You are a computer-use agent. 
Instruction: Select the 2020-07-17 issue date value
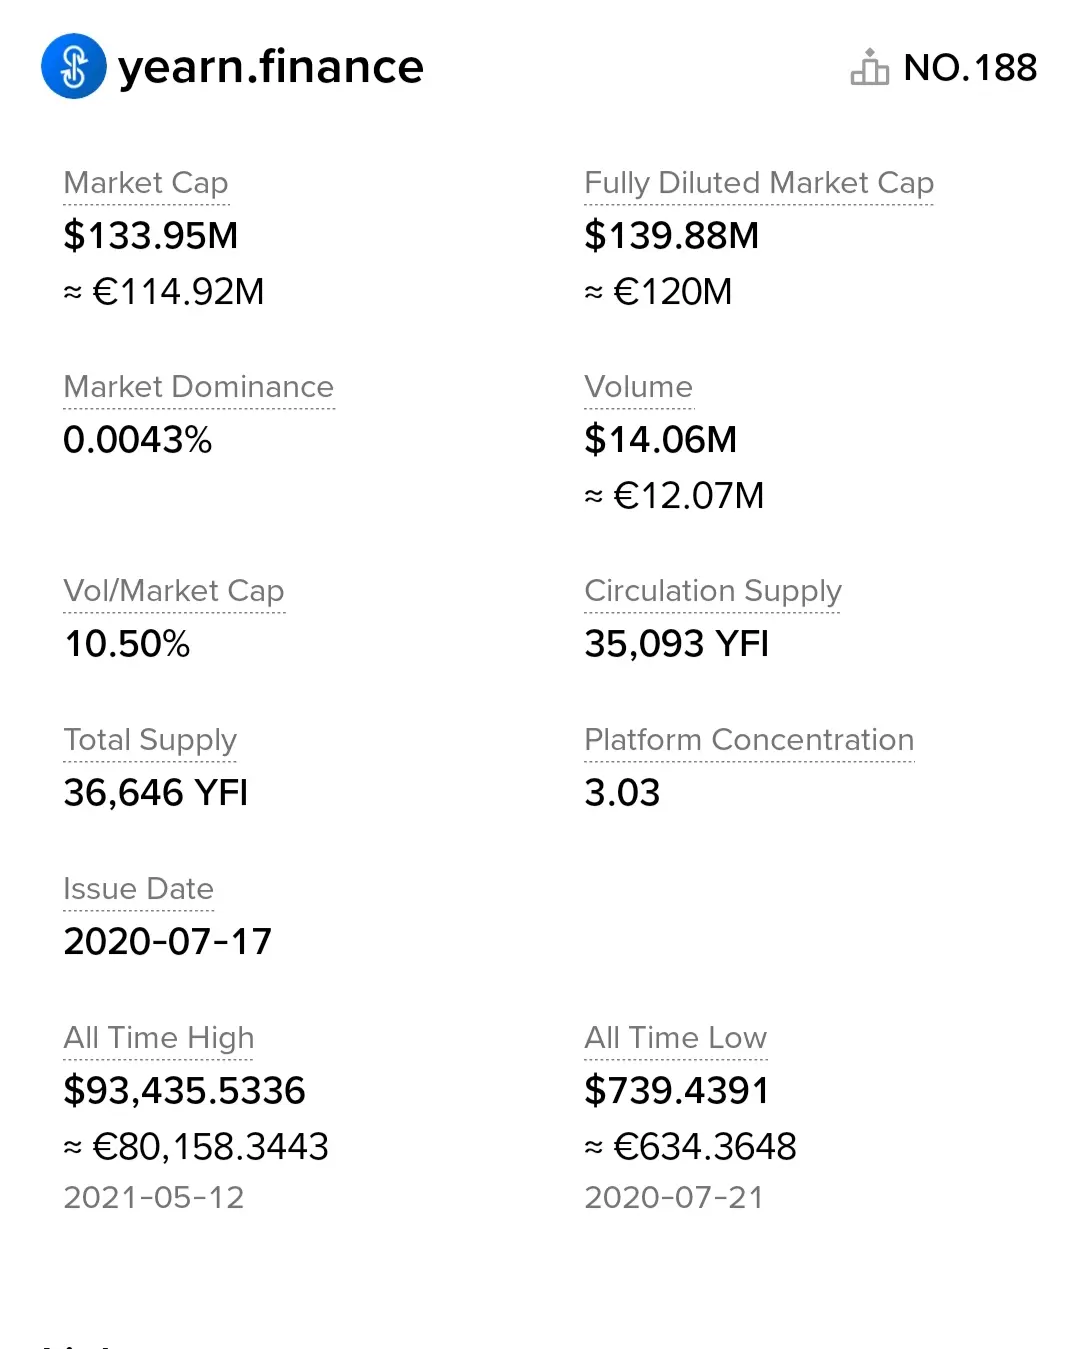pos(167,941)
